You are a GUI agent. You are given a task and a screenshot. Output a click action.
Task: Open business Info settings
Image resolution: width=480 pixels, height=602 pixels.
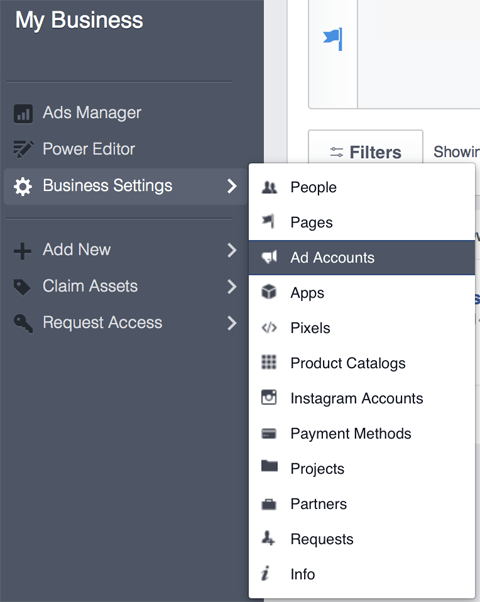point(362,574)
